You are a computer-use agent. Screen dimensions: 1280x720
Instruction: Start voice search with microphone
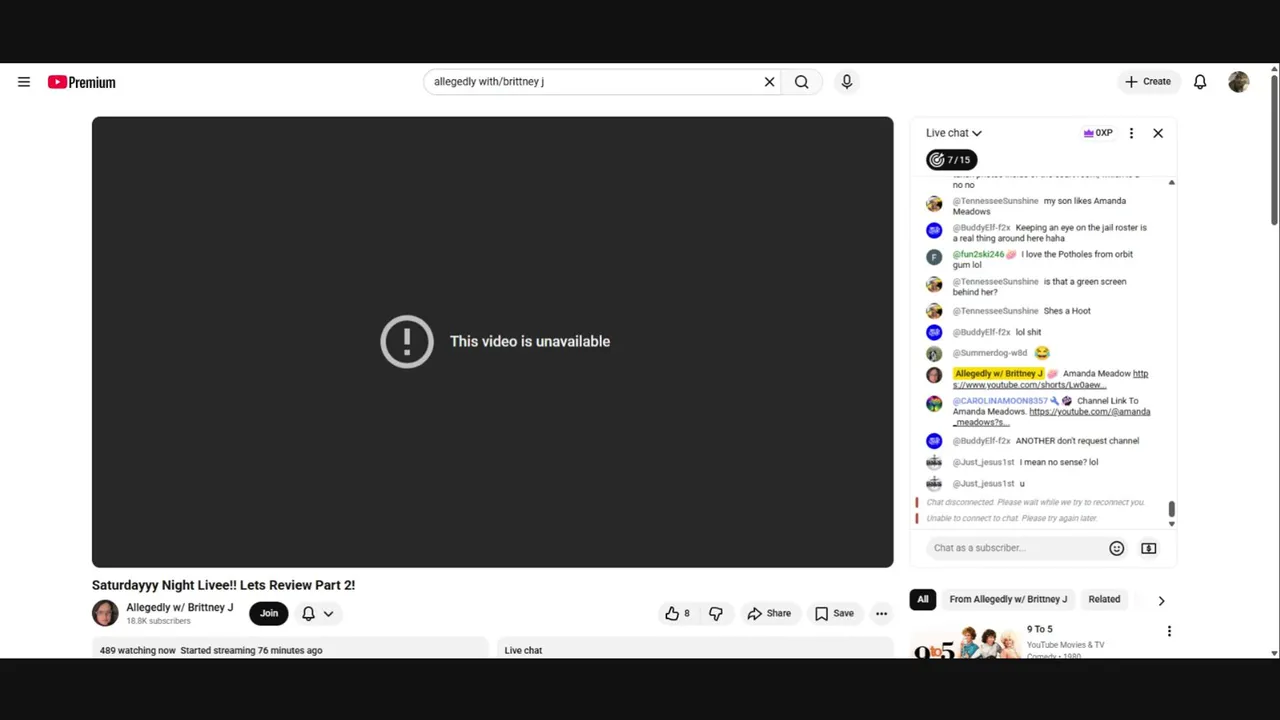(x=847, y=82)
